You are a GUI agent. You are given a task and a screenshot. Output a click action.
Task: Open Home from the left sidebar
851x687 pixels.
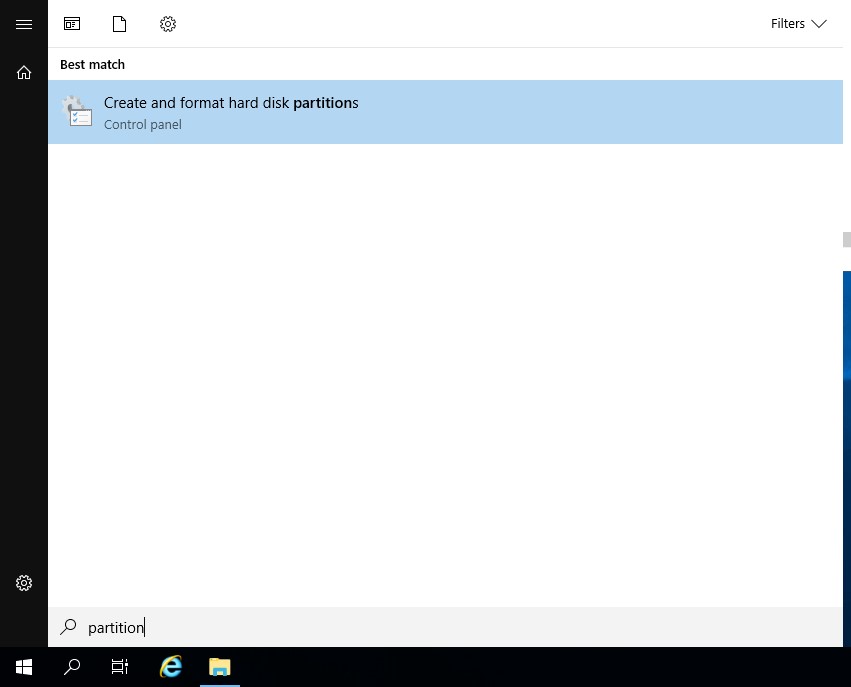(x=23, y=72)
